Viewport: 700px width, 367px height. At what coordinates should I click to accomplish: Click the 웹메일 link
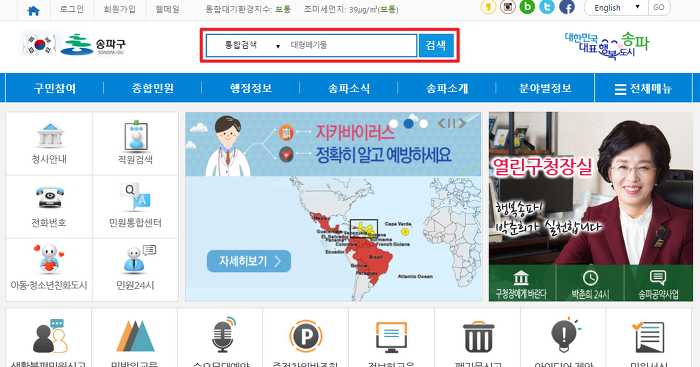[x=167, y=9]
